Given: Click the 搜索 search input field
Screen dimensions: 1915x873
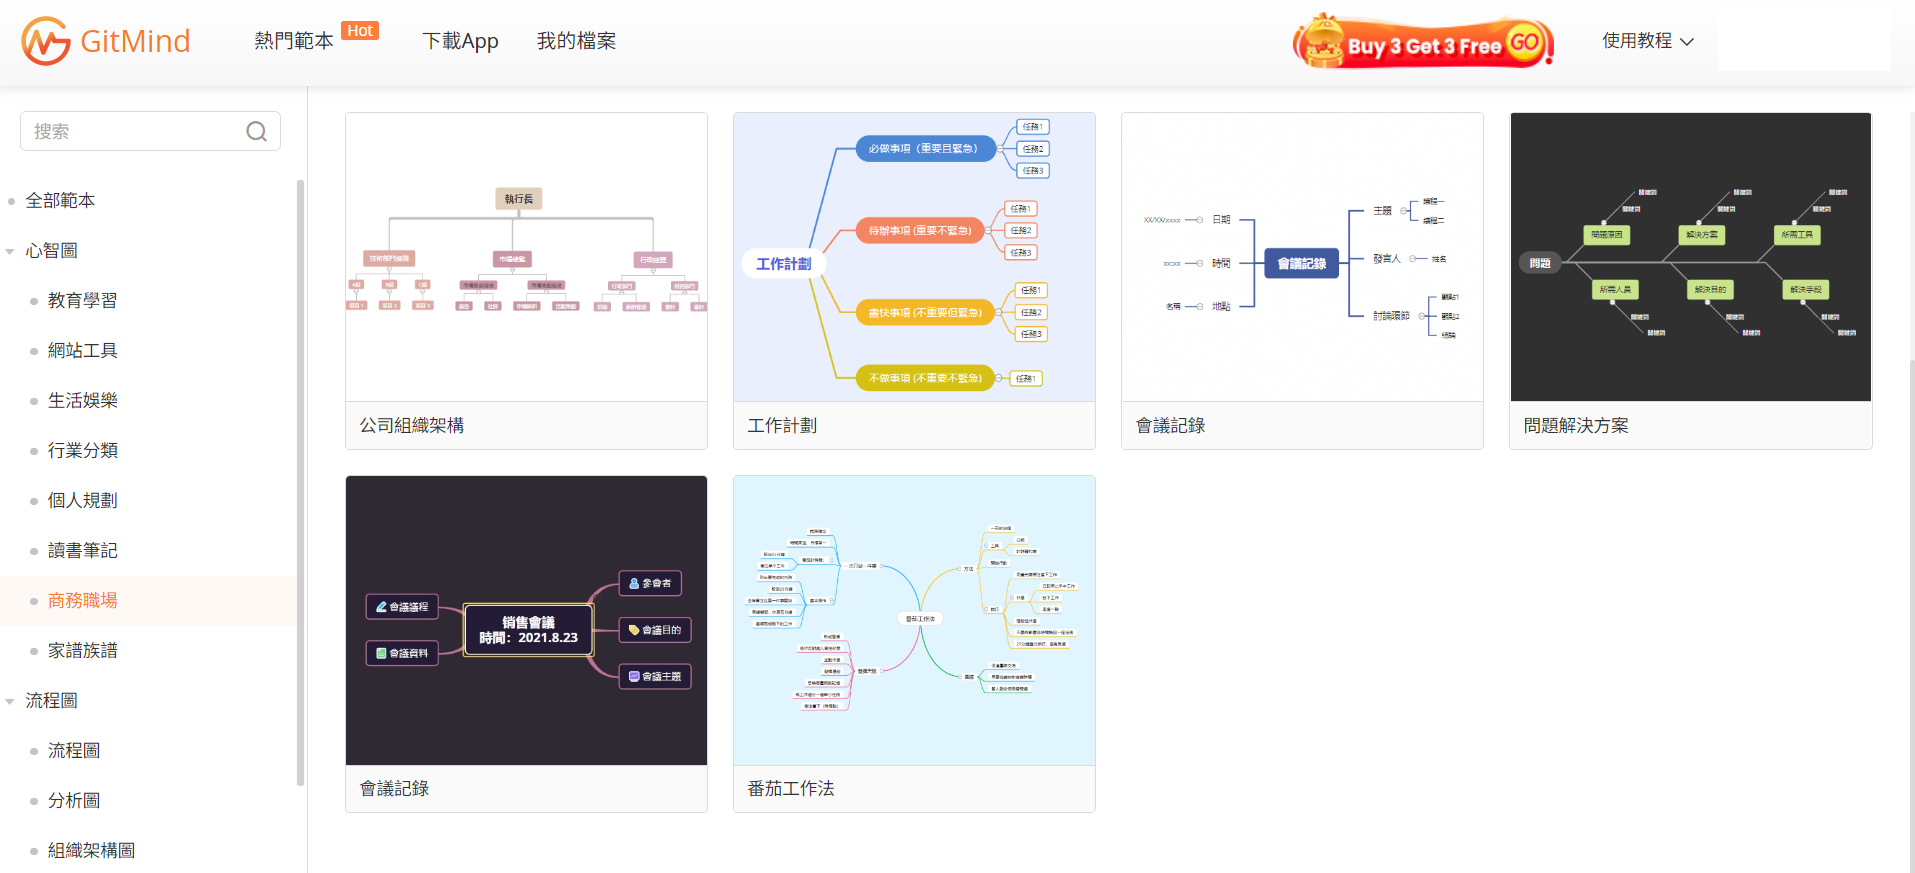Looking at the screenshot, I should coord(150,131).
